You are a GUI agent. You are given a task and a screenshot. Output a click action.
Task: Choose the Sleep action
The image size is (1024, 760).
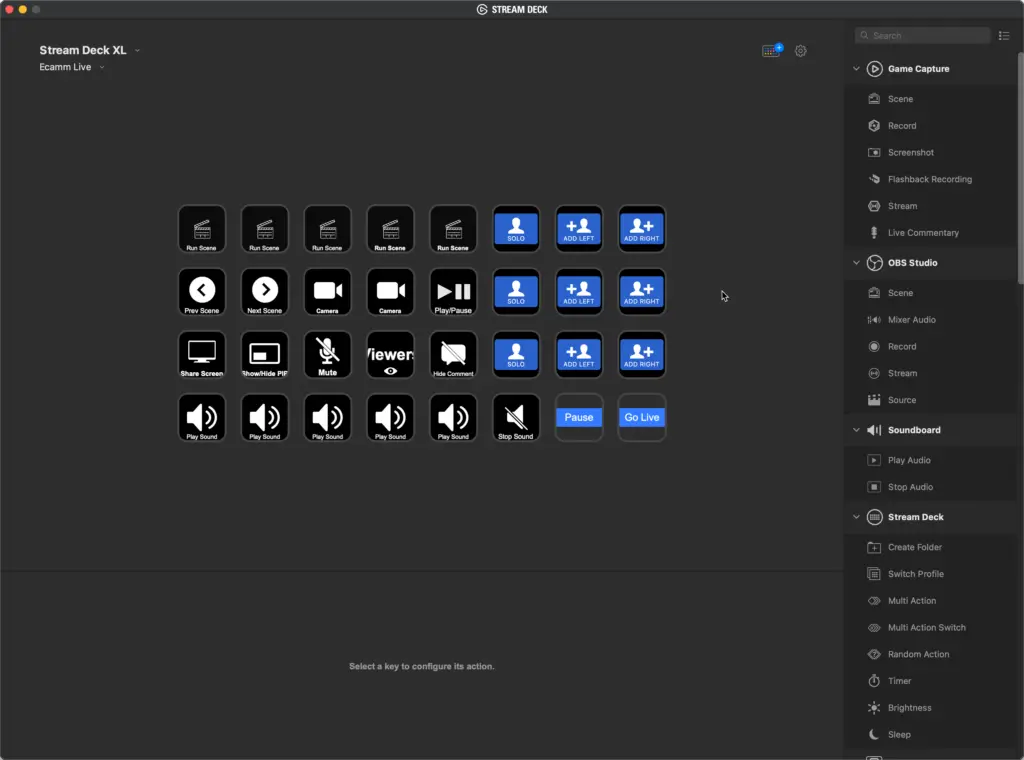pos(931,734)
